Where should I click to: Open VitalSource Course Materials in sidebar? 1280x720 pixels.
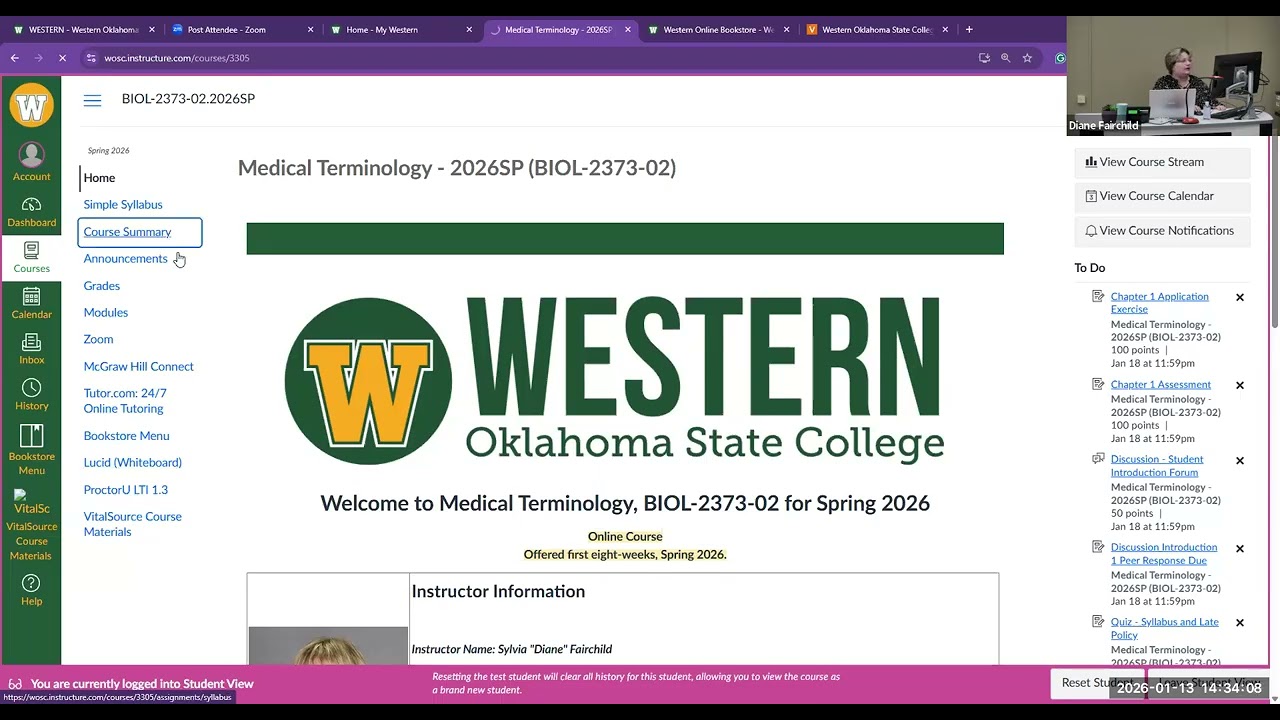(31, 525)
